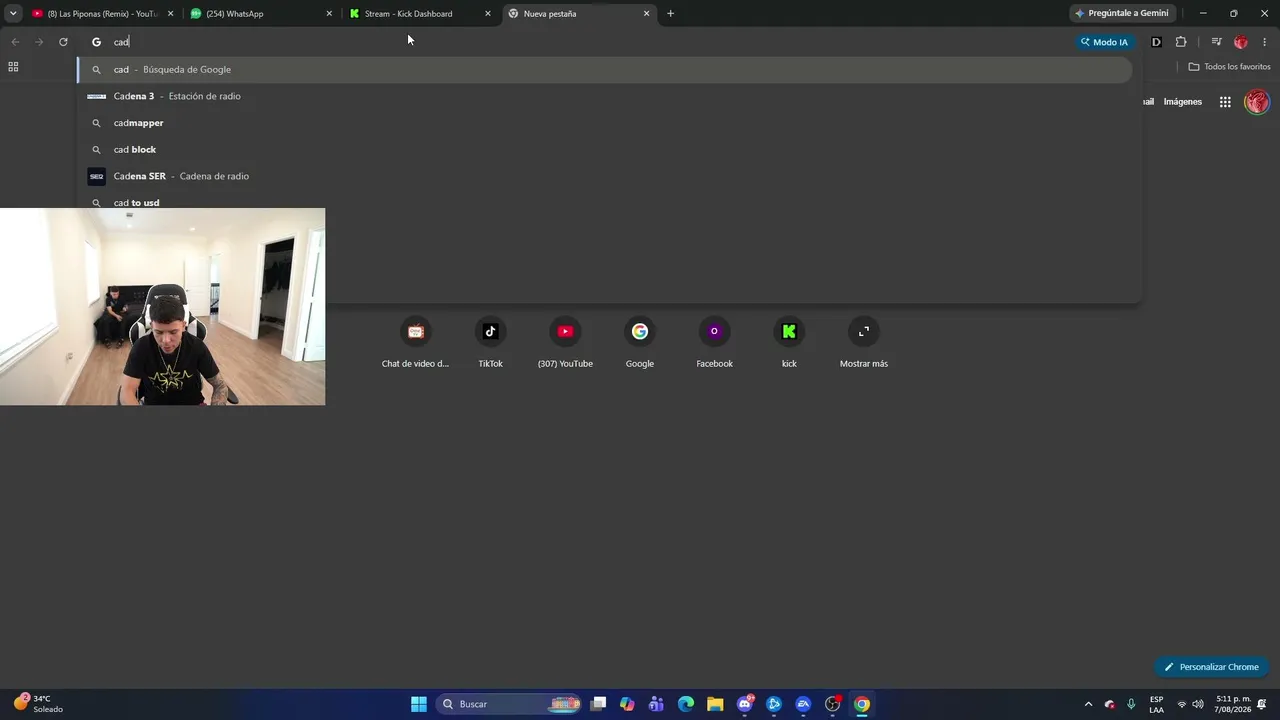Switch to the WhatsApp tab

tap(259, 14)
